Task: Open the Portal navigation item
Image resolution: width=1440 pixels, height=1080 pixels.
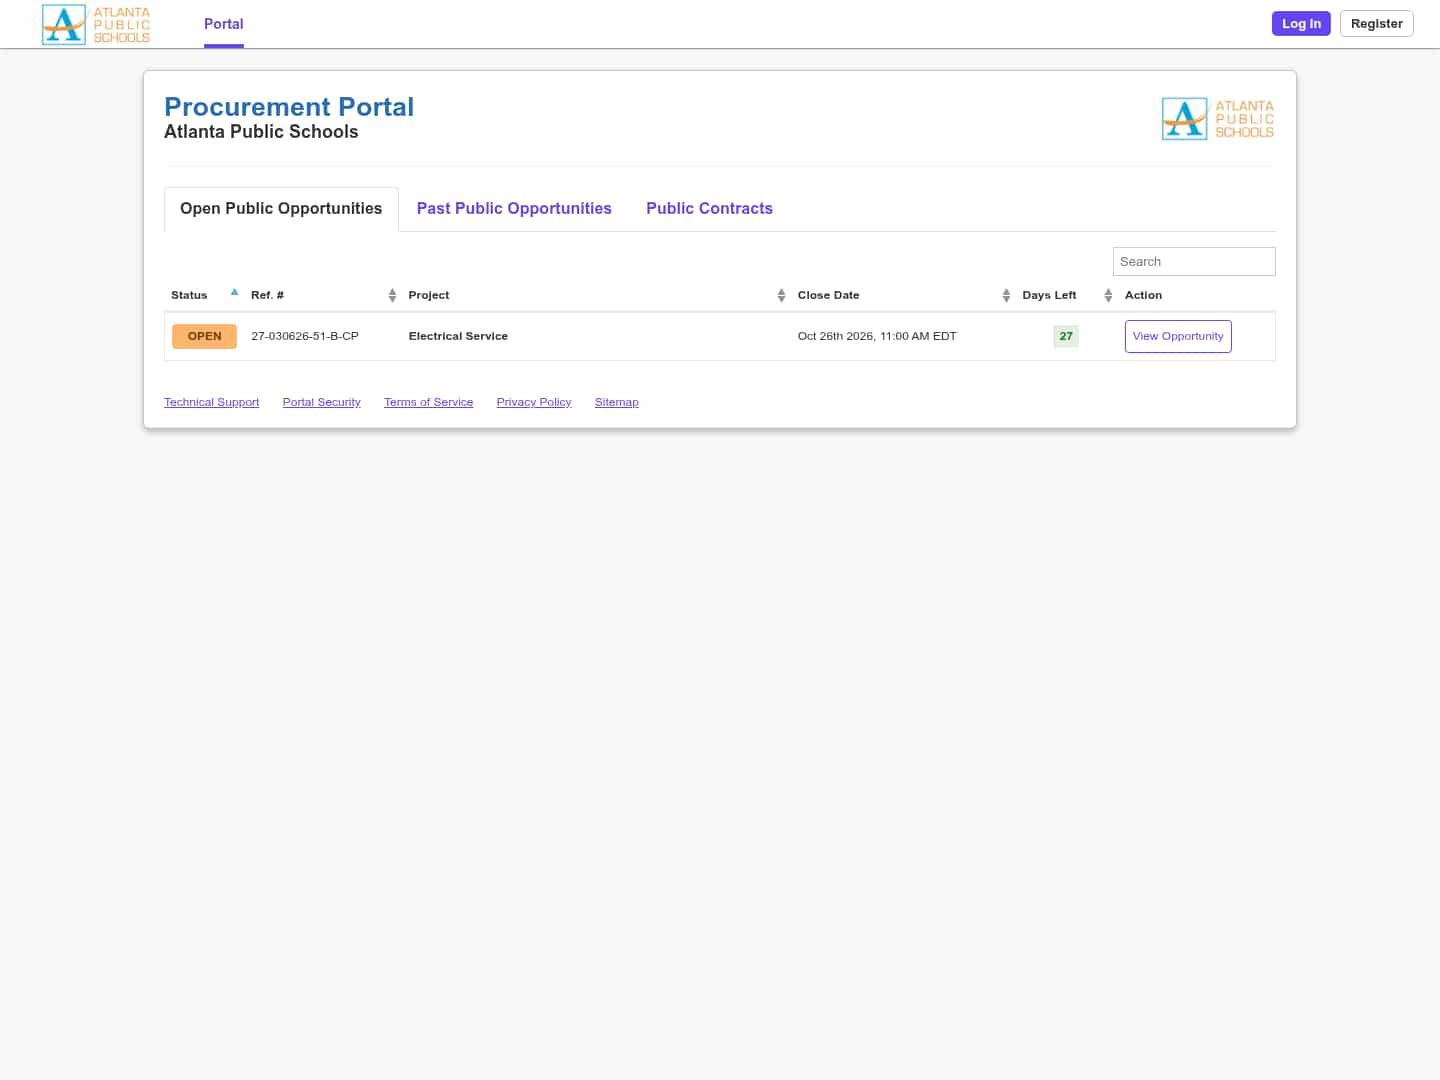Action: click(224, 24)
